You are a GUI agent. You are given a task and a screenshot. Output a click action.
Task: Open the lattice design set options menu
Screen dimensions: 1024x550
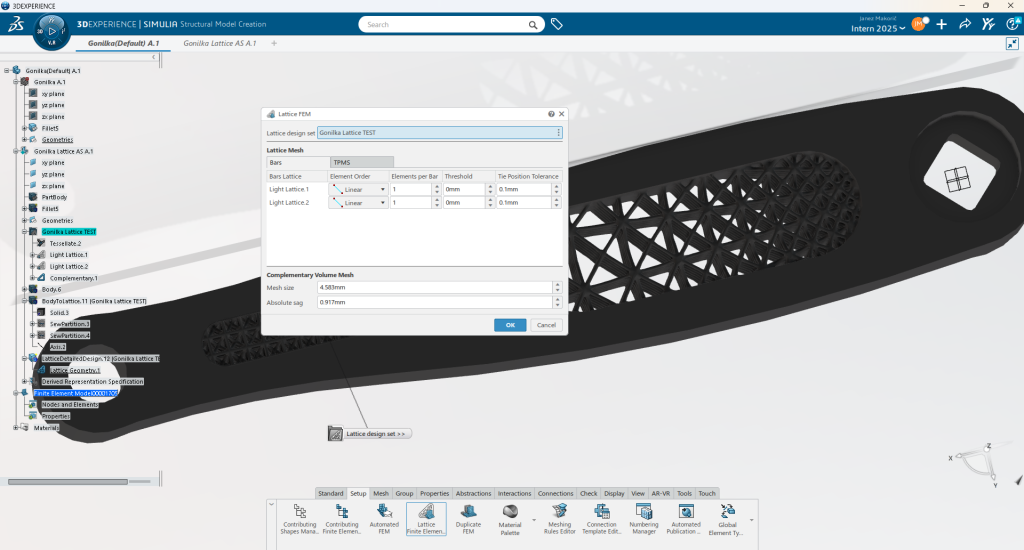(x=558, y=133)
